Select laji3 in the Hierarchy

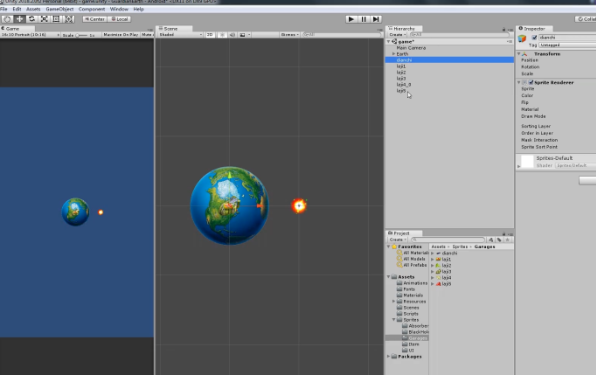[x=401, y=78]
